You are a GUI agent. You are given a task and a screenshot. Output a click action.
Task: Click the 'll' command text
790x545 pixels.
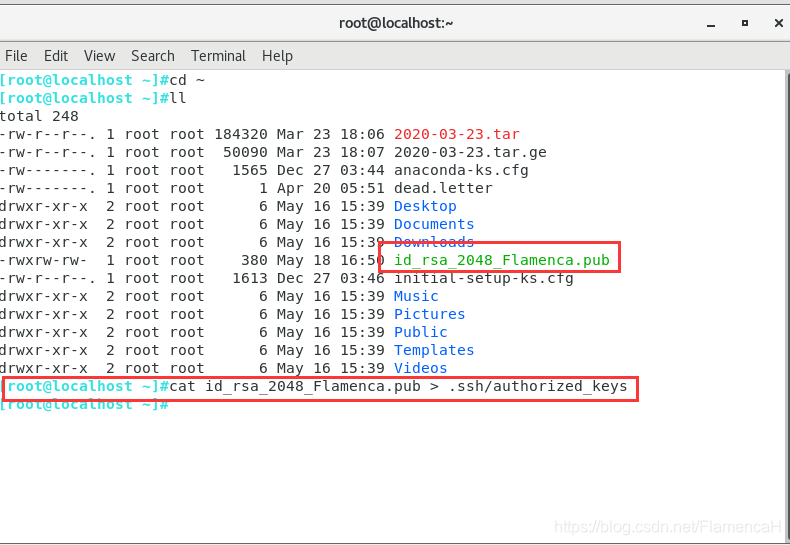(178, 98)
